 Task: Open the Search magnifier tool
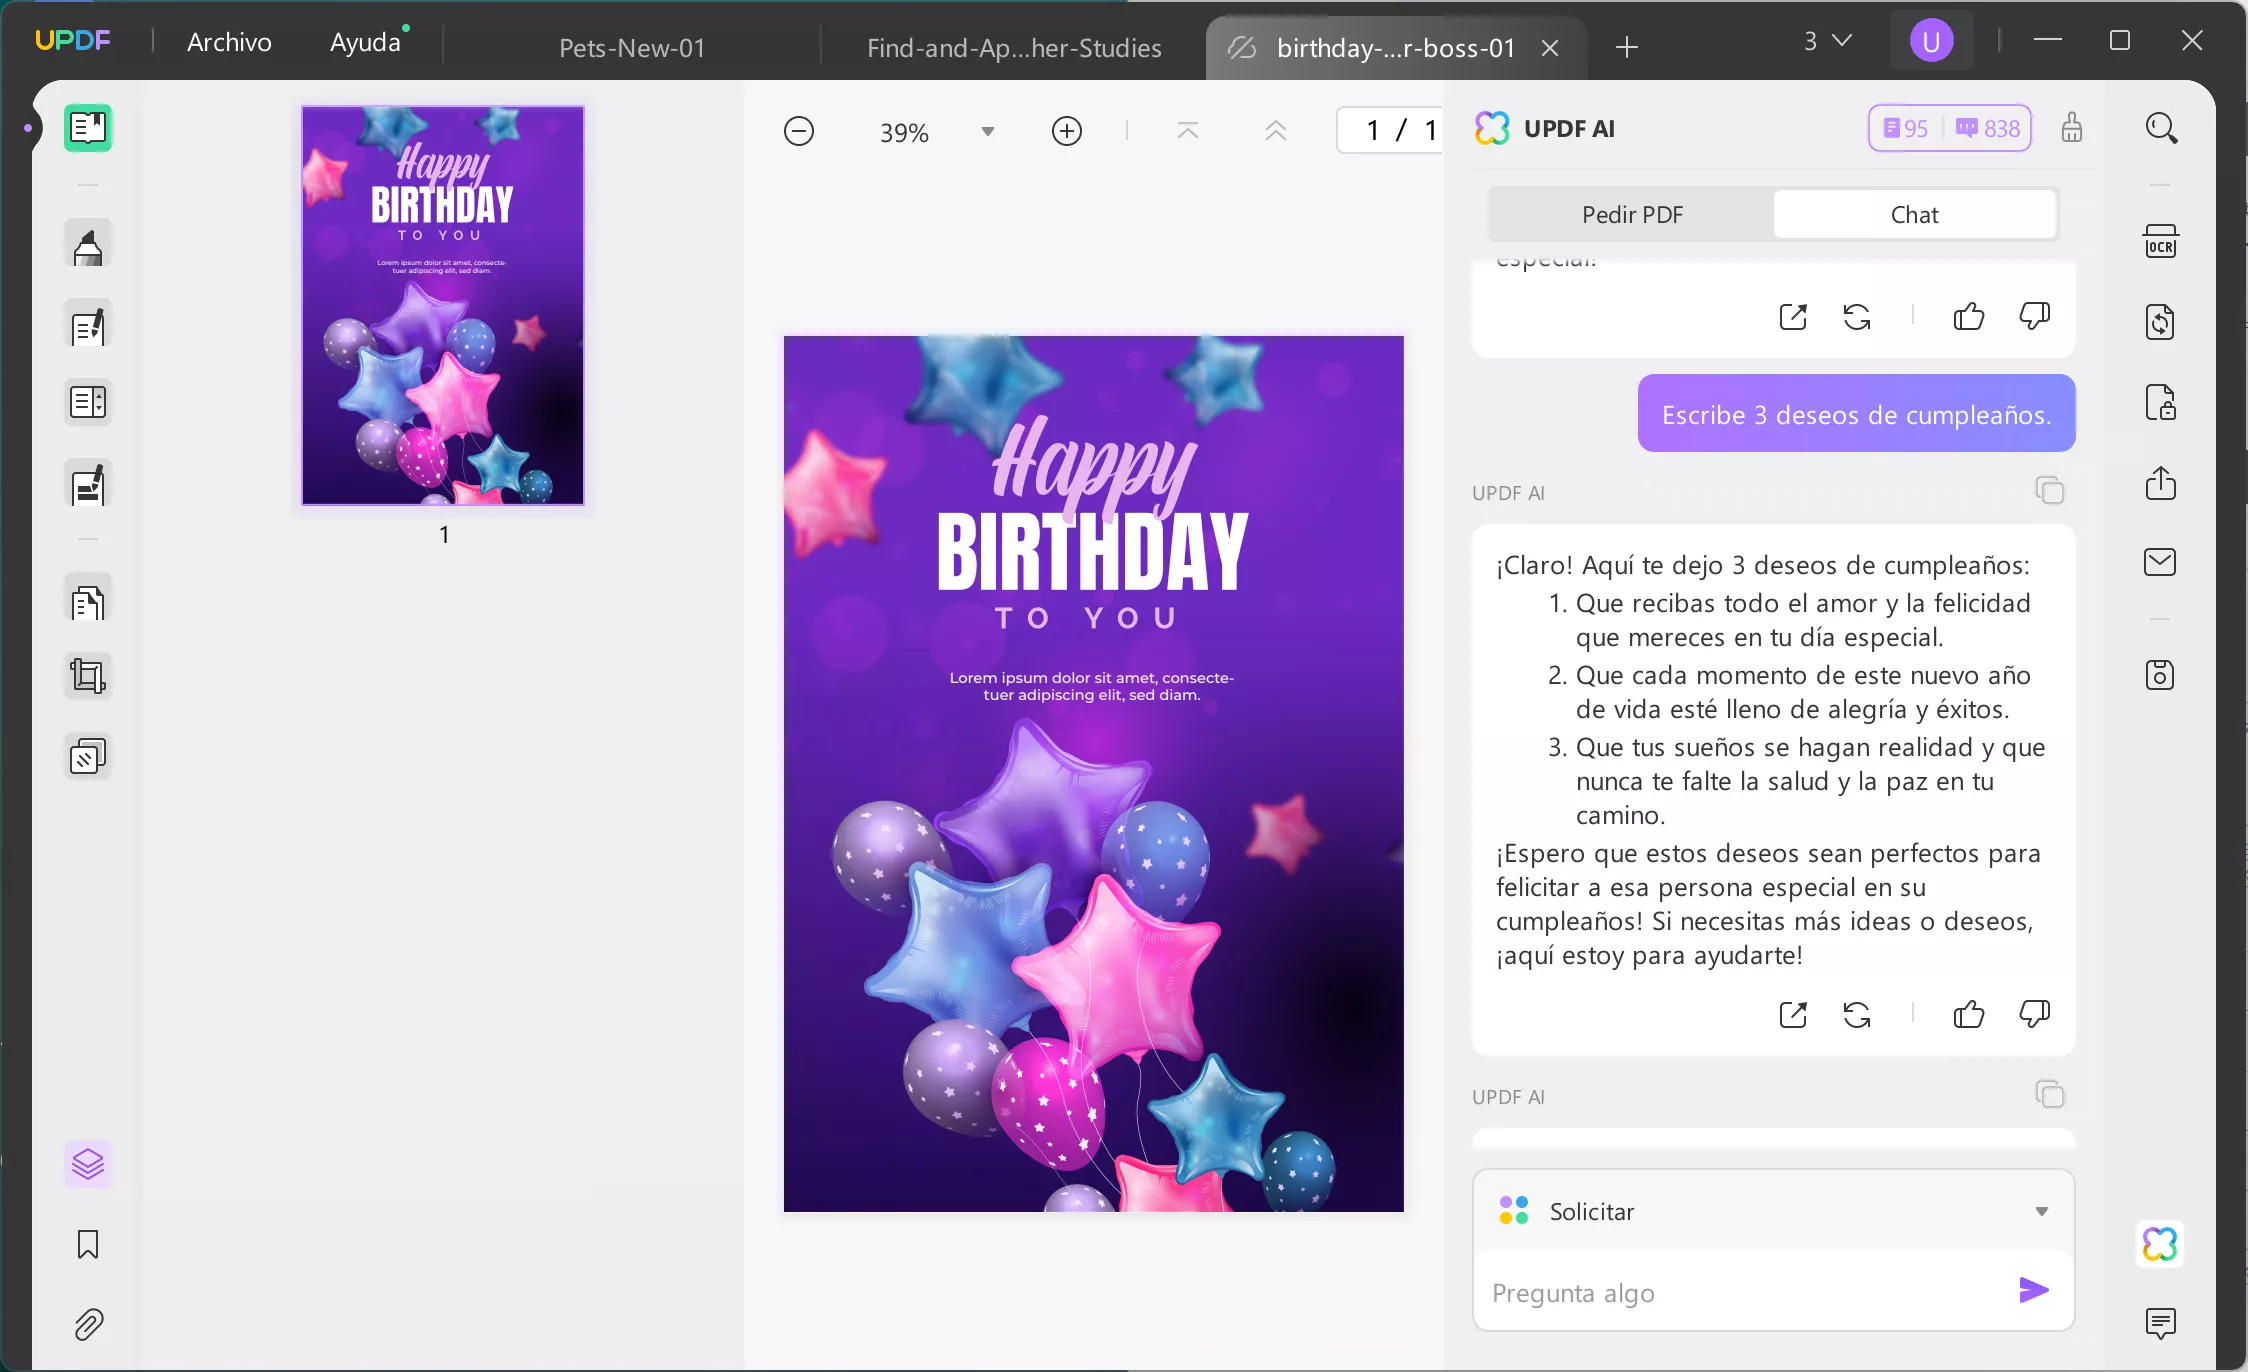2161,129
